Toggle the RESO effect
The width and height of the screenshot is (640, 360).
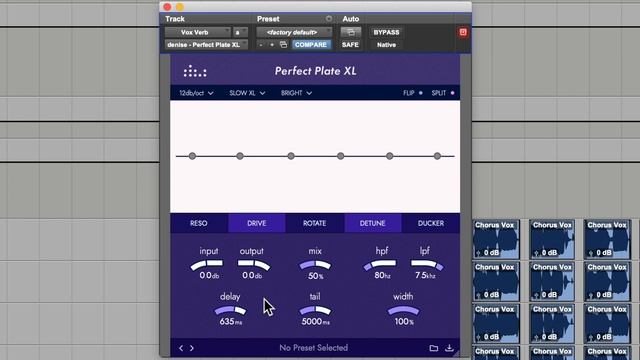pos(199,223)
